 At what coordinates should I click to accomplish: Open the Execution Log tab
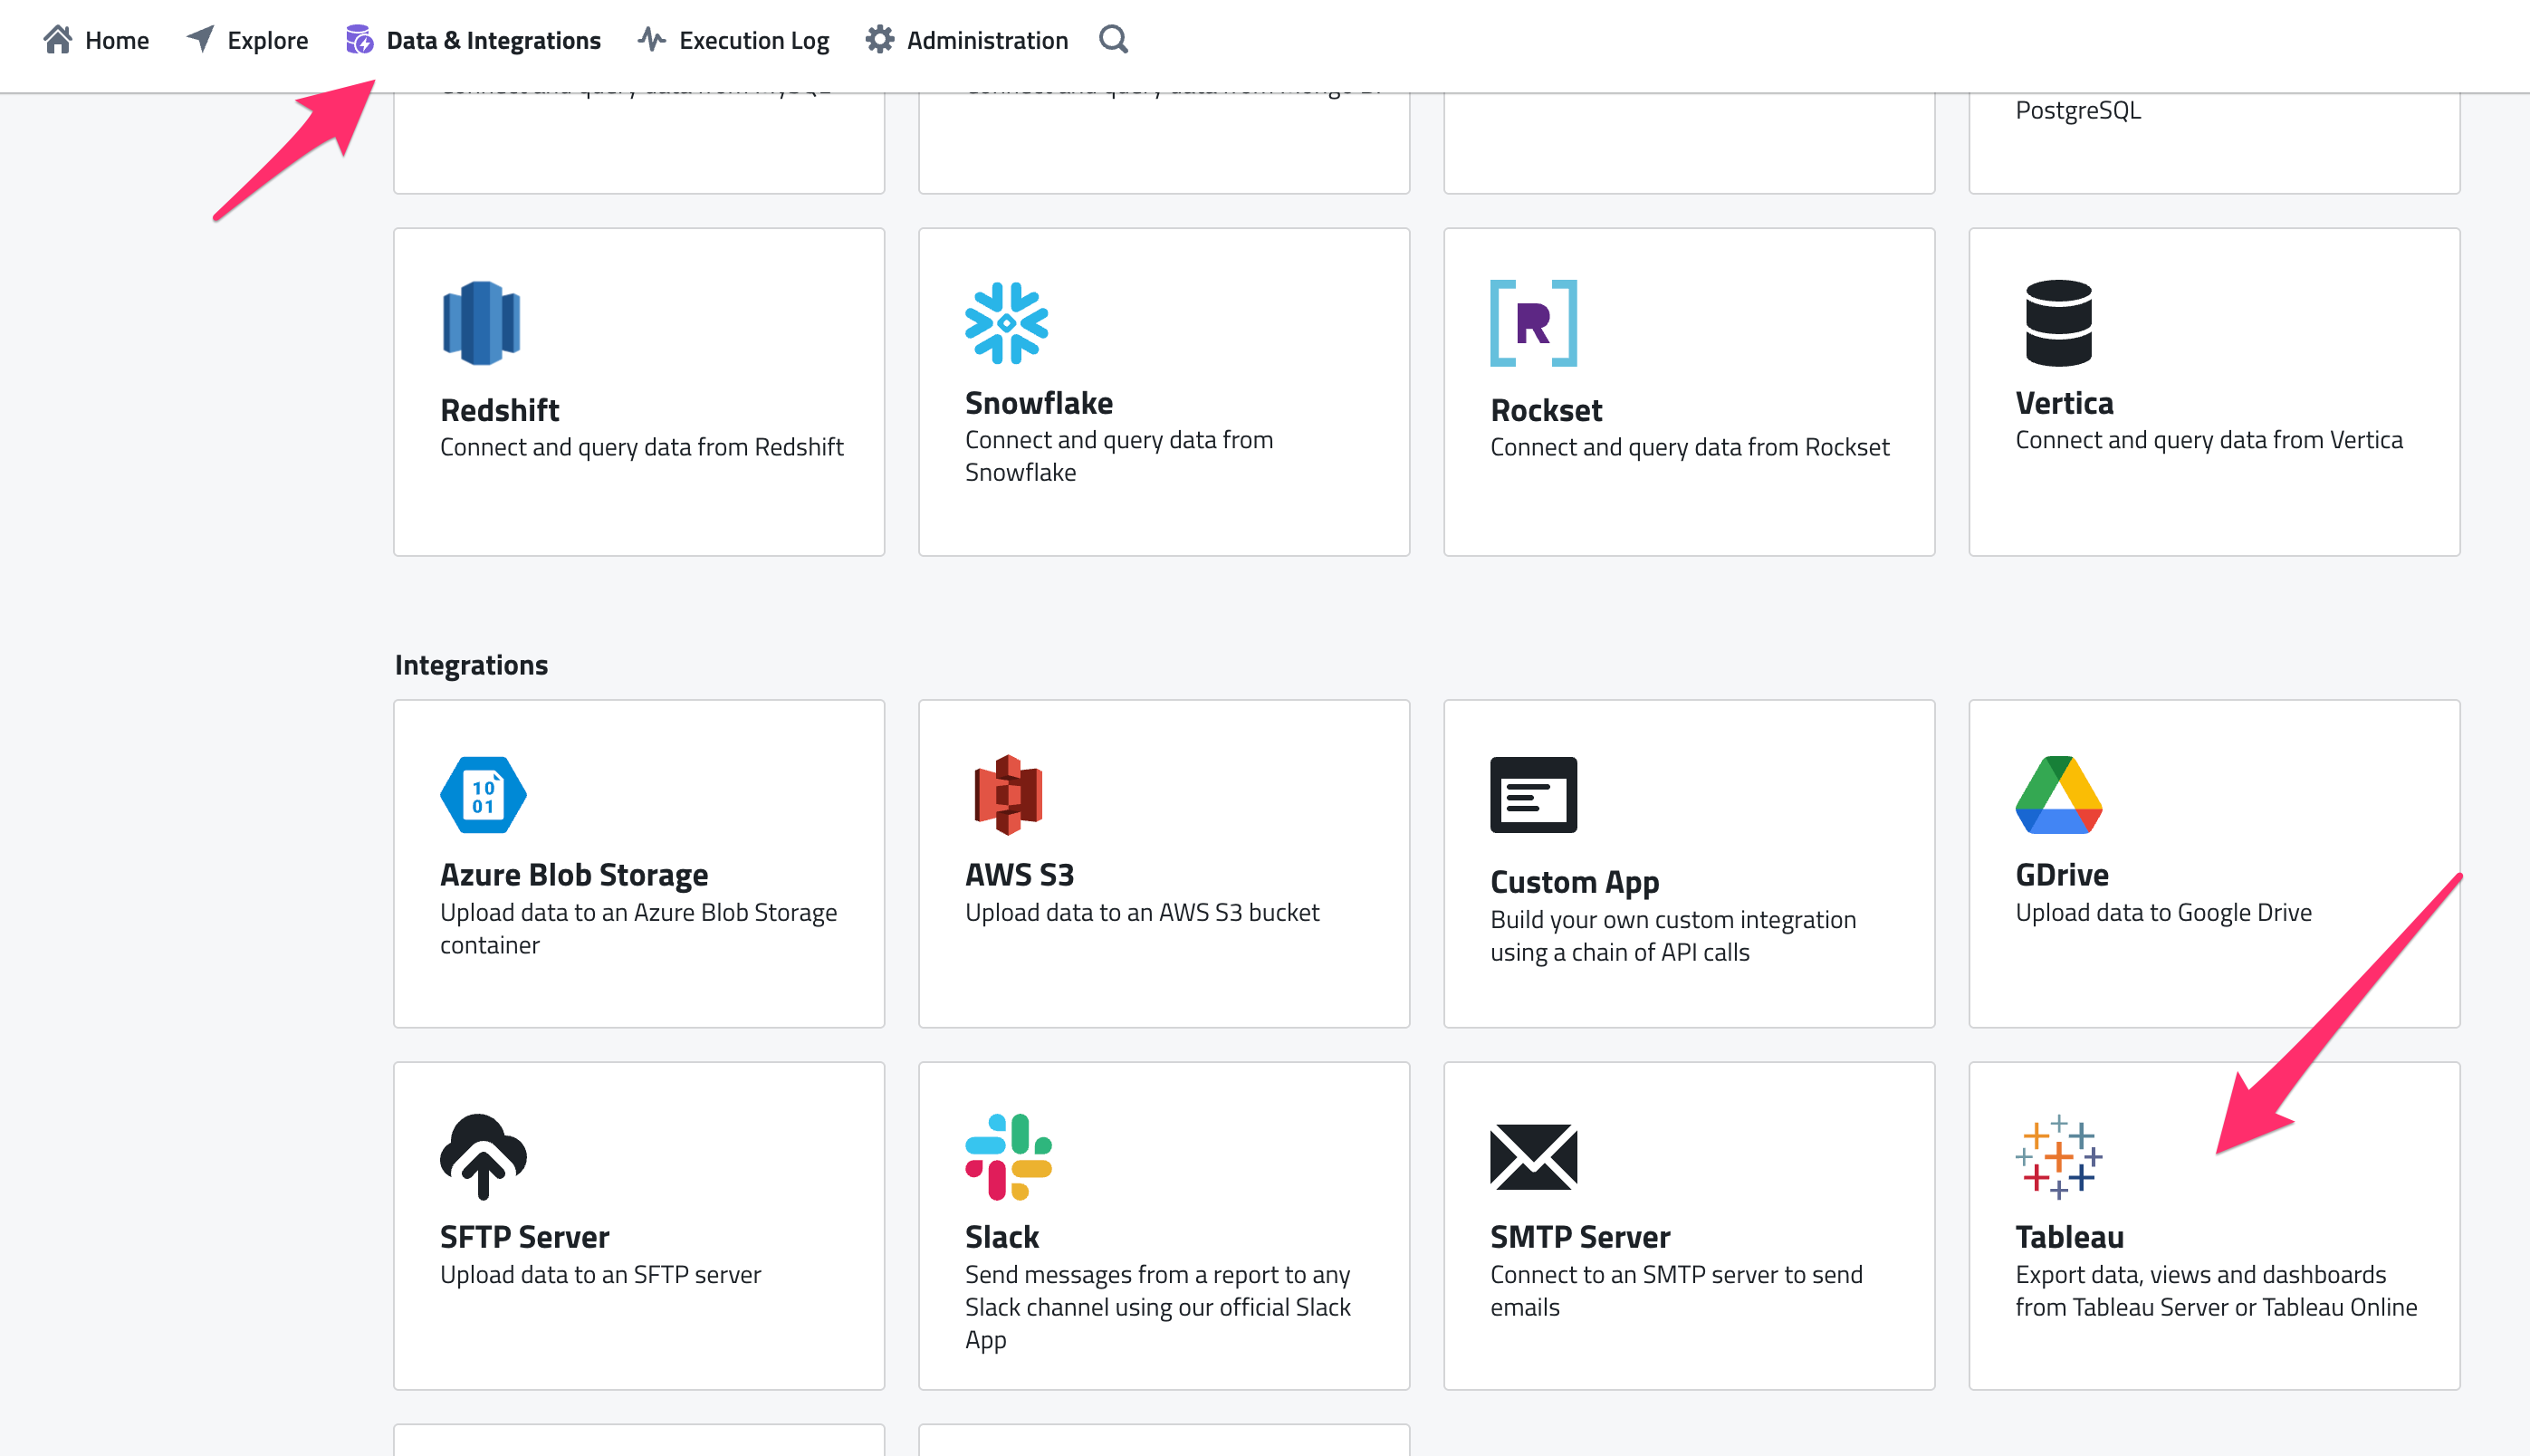coord(733,40)
